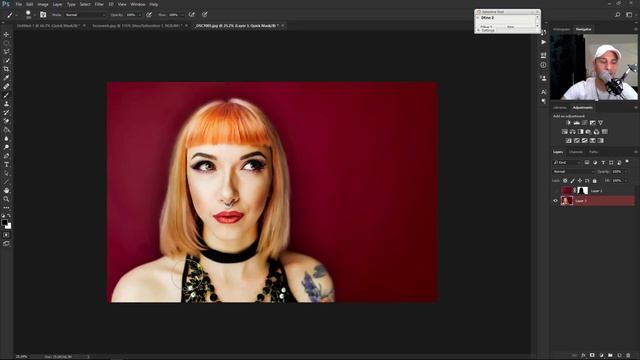640x360 pixels.
Task: Open the Image menu
Action: point(43,4)
